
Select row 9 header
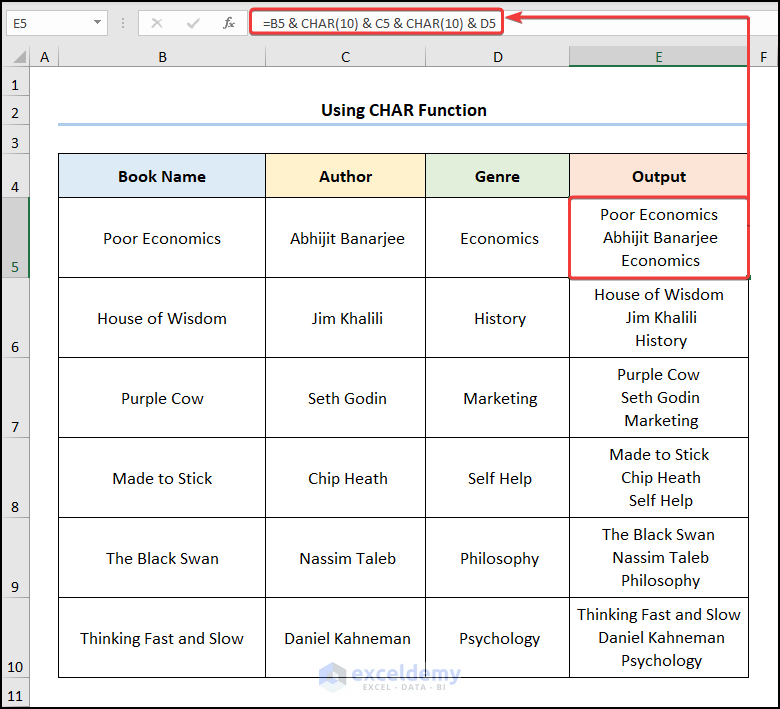(15, 558)
